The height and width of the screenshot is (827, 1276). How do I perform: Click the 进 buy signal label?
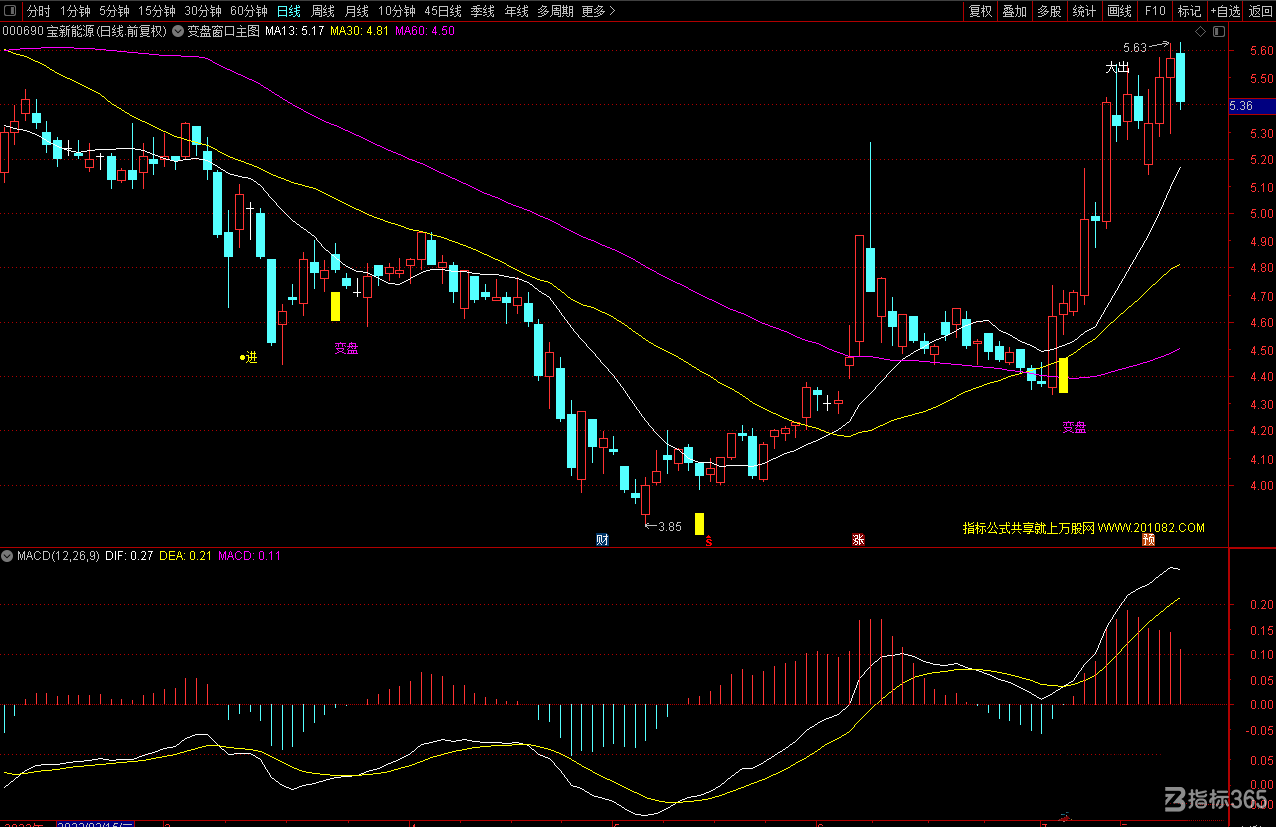[x=251, y=357]
